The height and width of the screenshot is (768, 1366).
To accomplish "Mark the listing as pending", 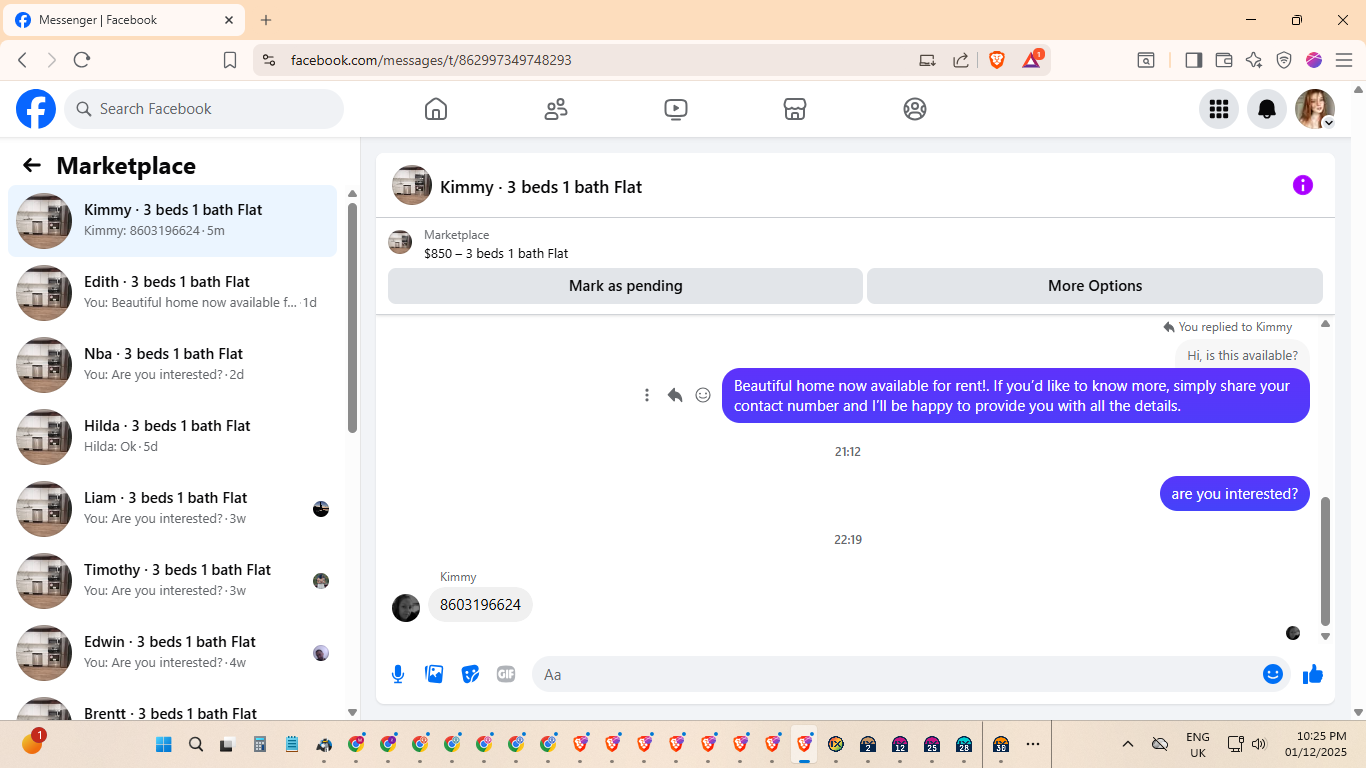I will [x=625, y=286].
